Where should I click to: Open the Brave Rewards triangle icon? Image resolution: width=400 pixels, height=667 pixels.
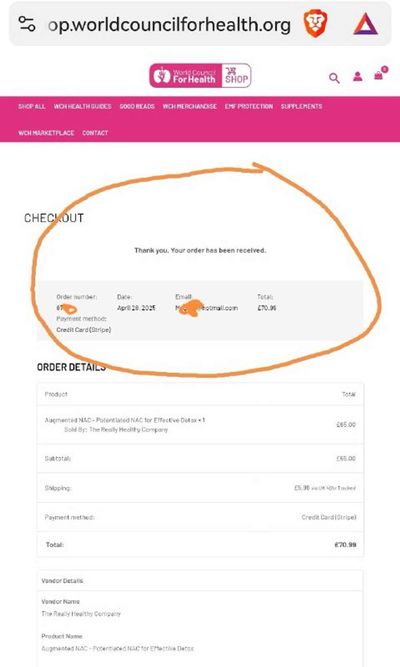[365, 24]
